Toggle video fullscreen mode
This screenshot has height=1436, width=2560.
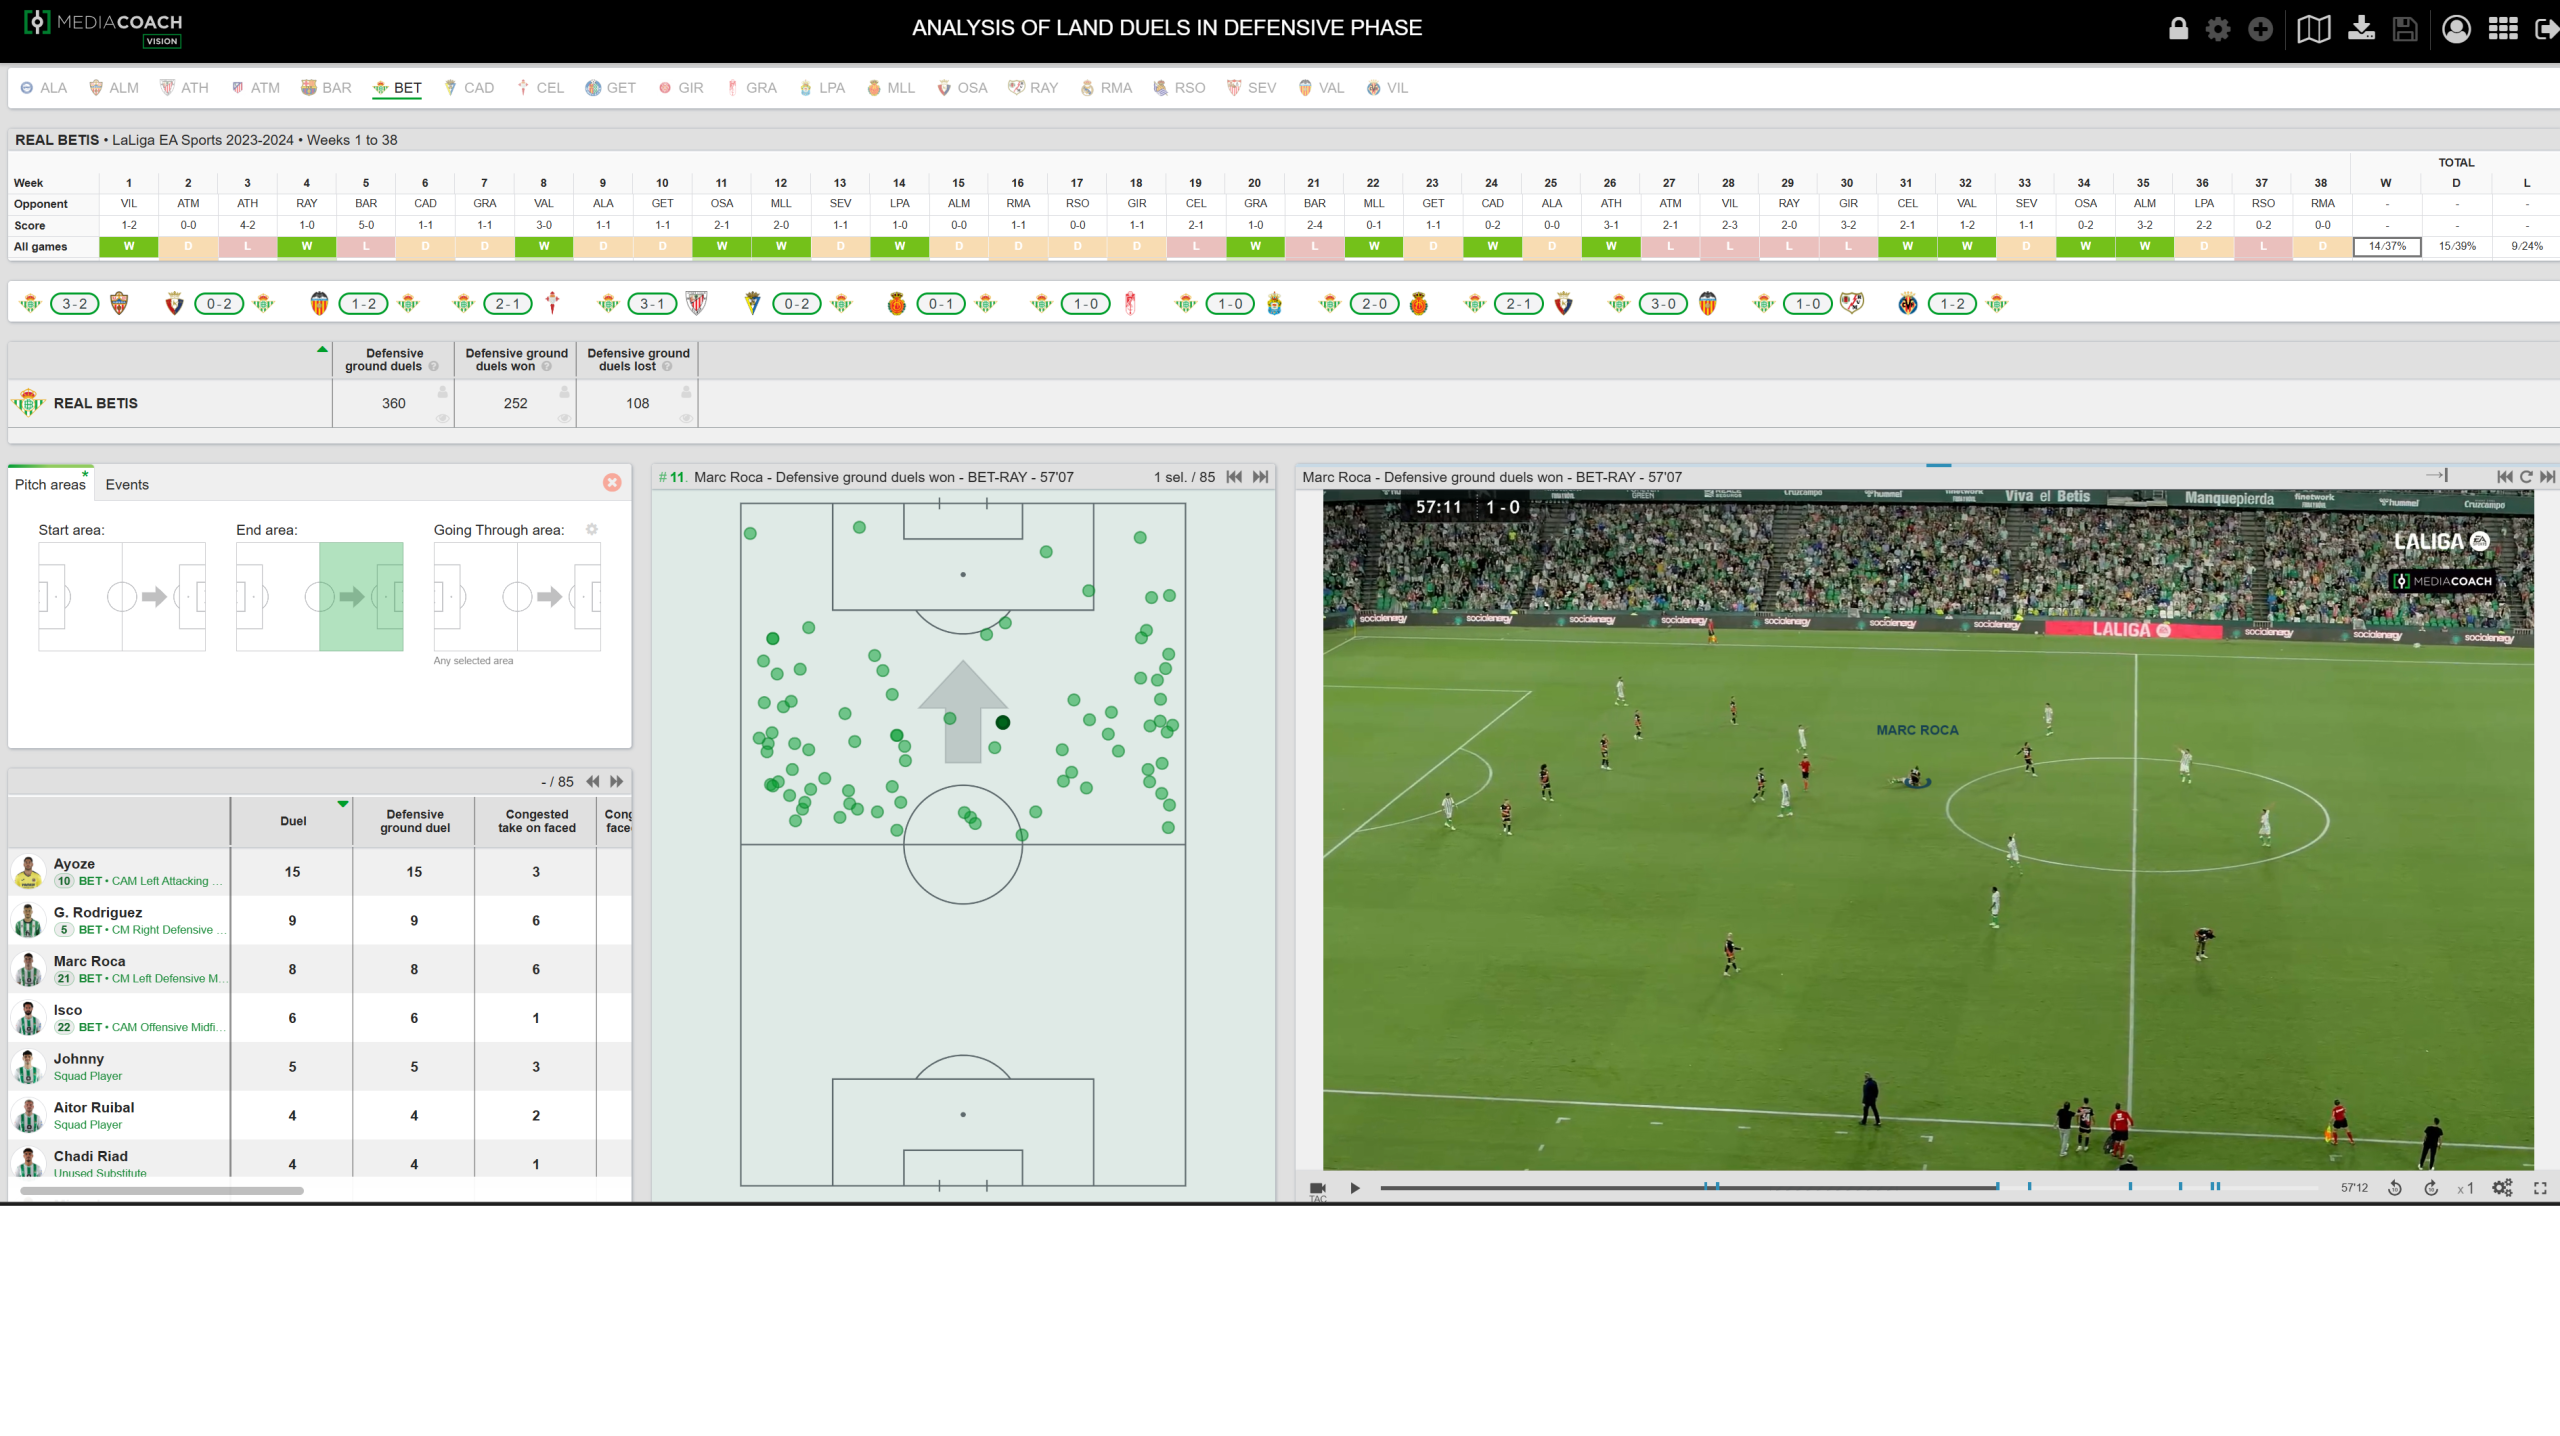pos(2540,1188)
